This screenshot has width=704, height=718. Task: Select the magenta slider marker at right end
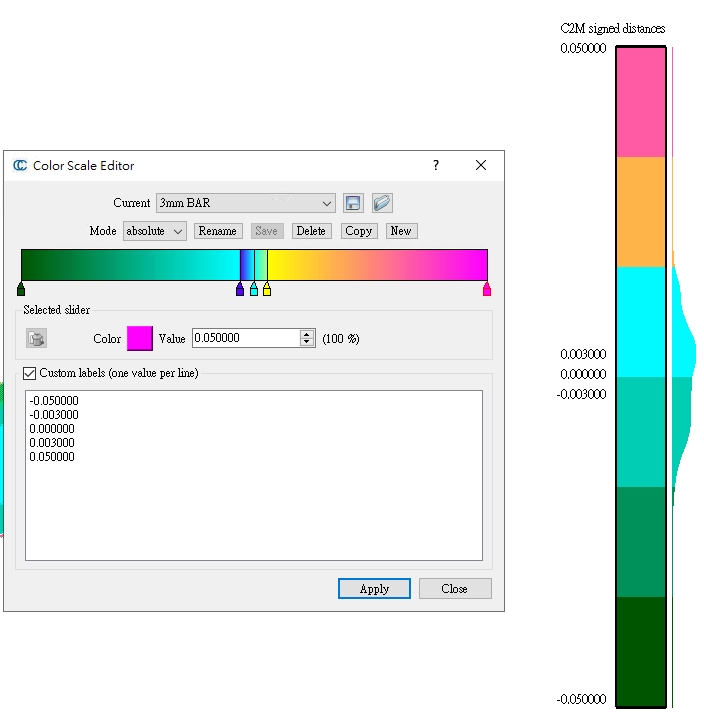[487, 290]
